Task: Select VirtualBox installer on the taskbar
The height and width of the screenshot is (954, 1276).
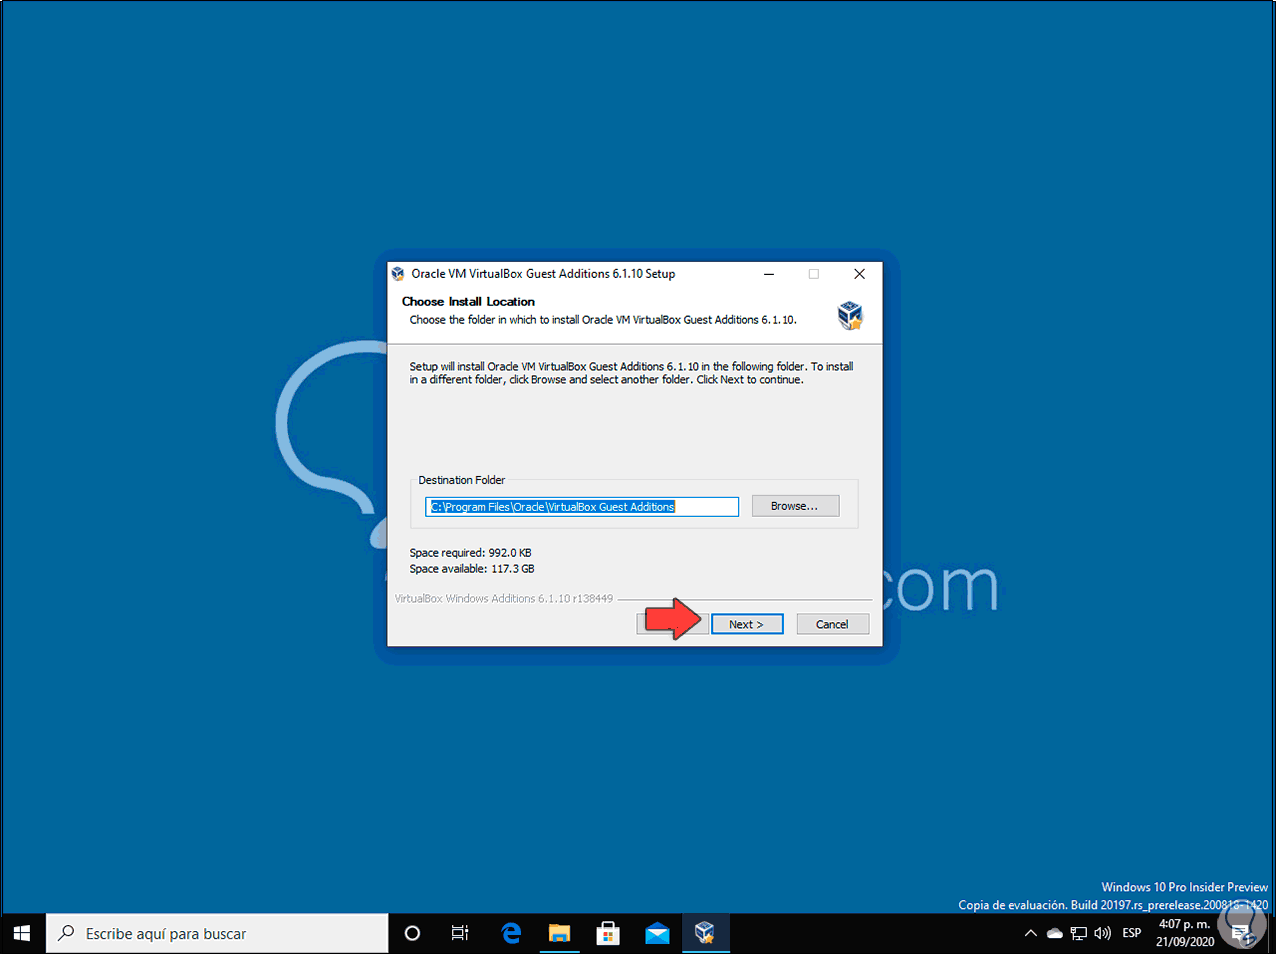Action: click(x=705, y=933)
